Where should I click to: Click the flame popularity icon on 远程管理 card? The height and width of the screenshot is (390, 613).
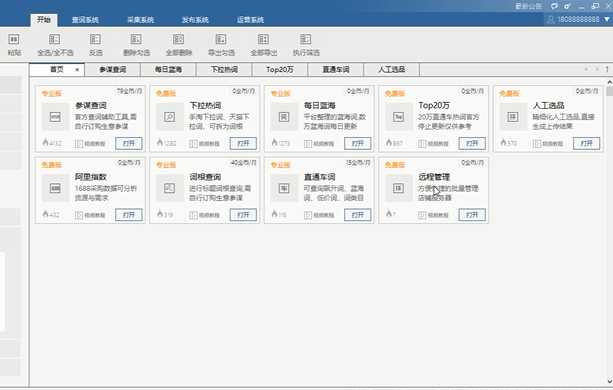[389, 214]
